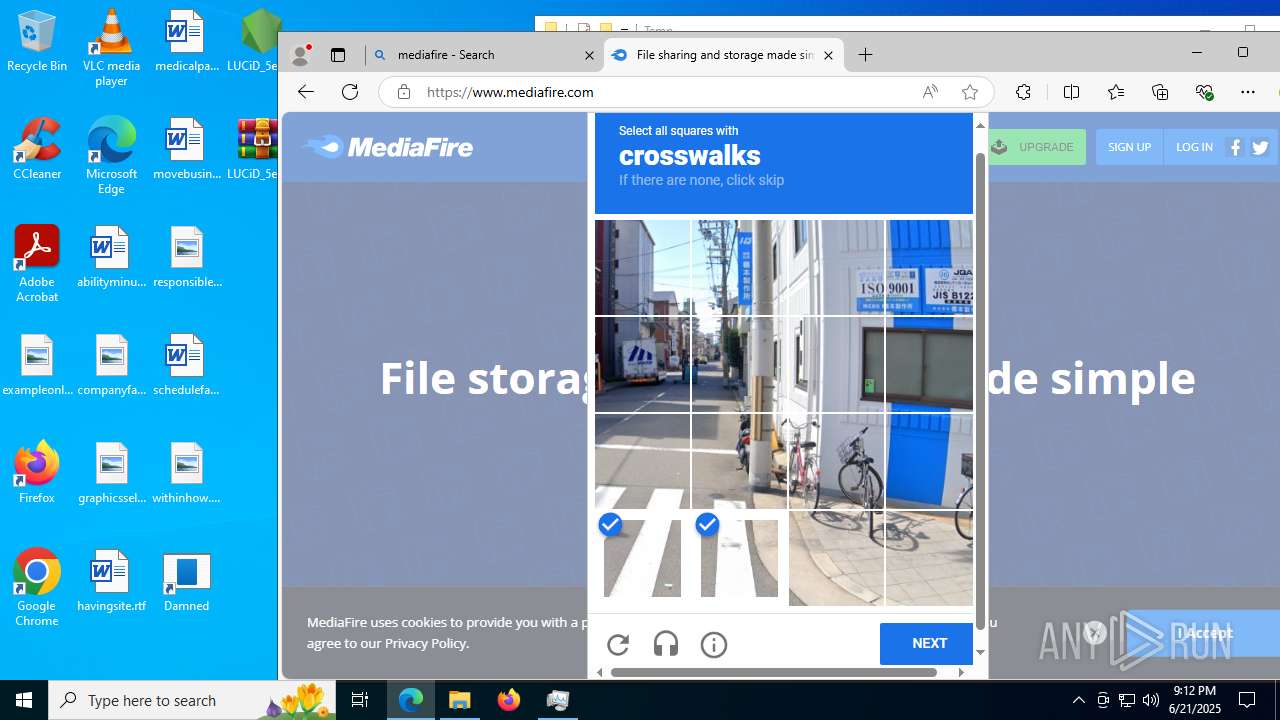Open Edge Collections

click(1160, 92)
